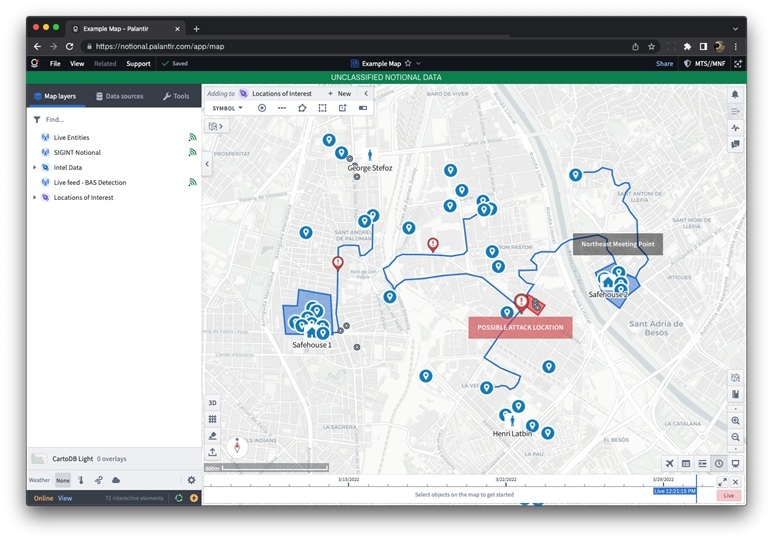
Task: Click the zoom out magnifier button
Action: point(736,437)
